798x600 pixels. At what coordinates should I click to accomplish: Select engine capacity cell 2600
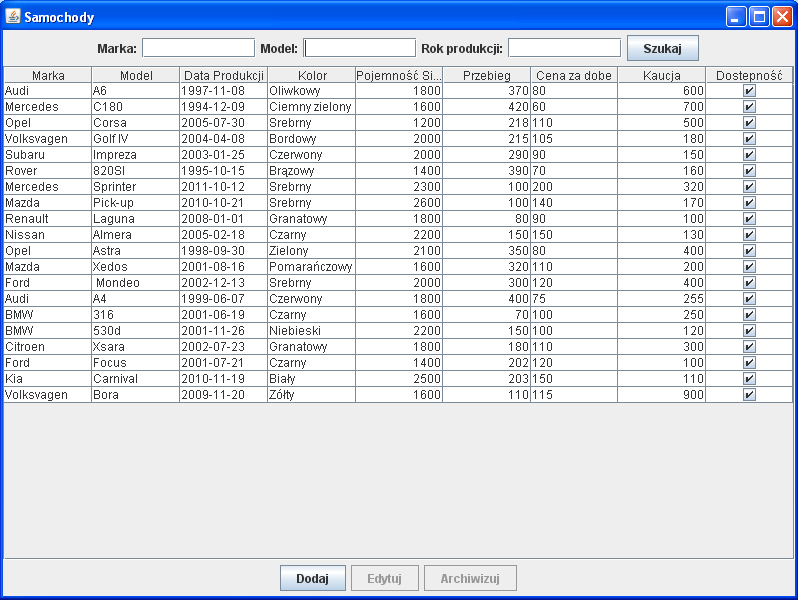coord(399,203)
